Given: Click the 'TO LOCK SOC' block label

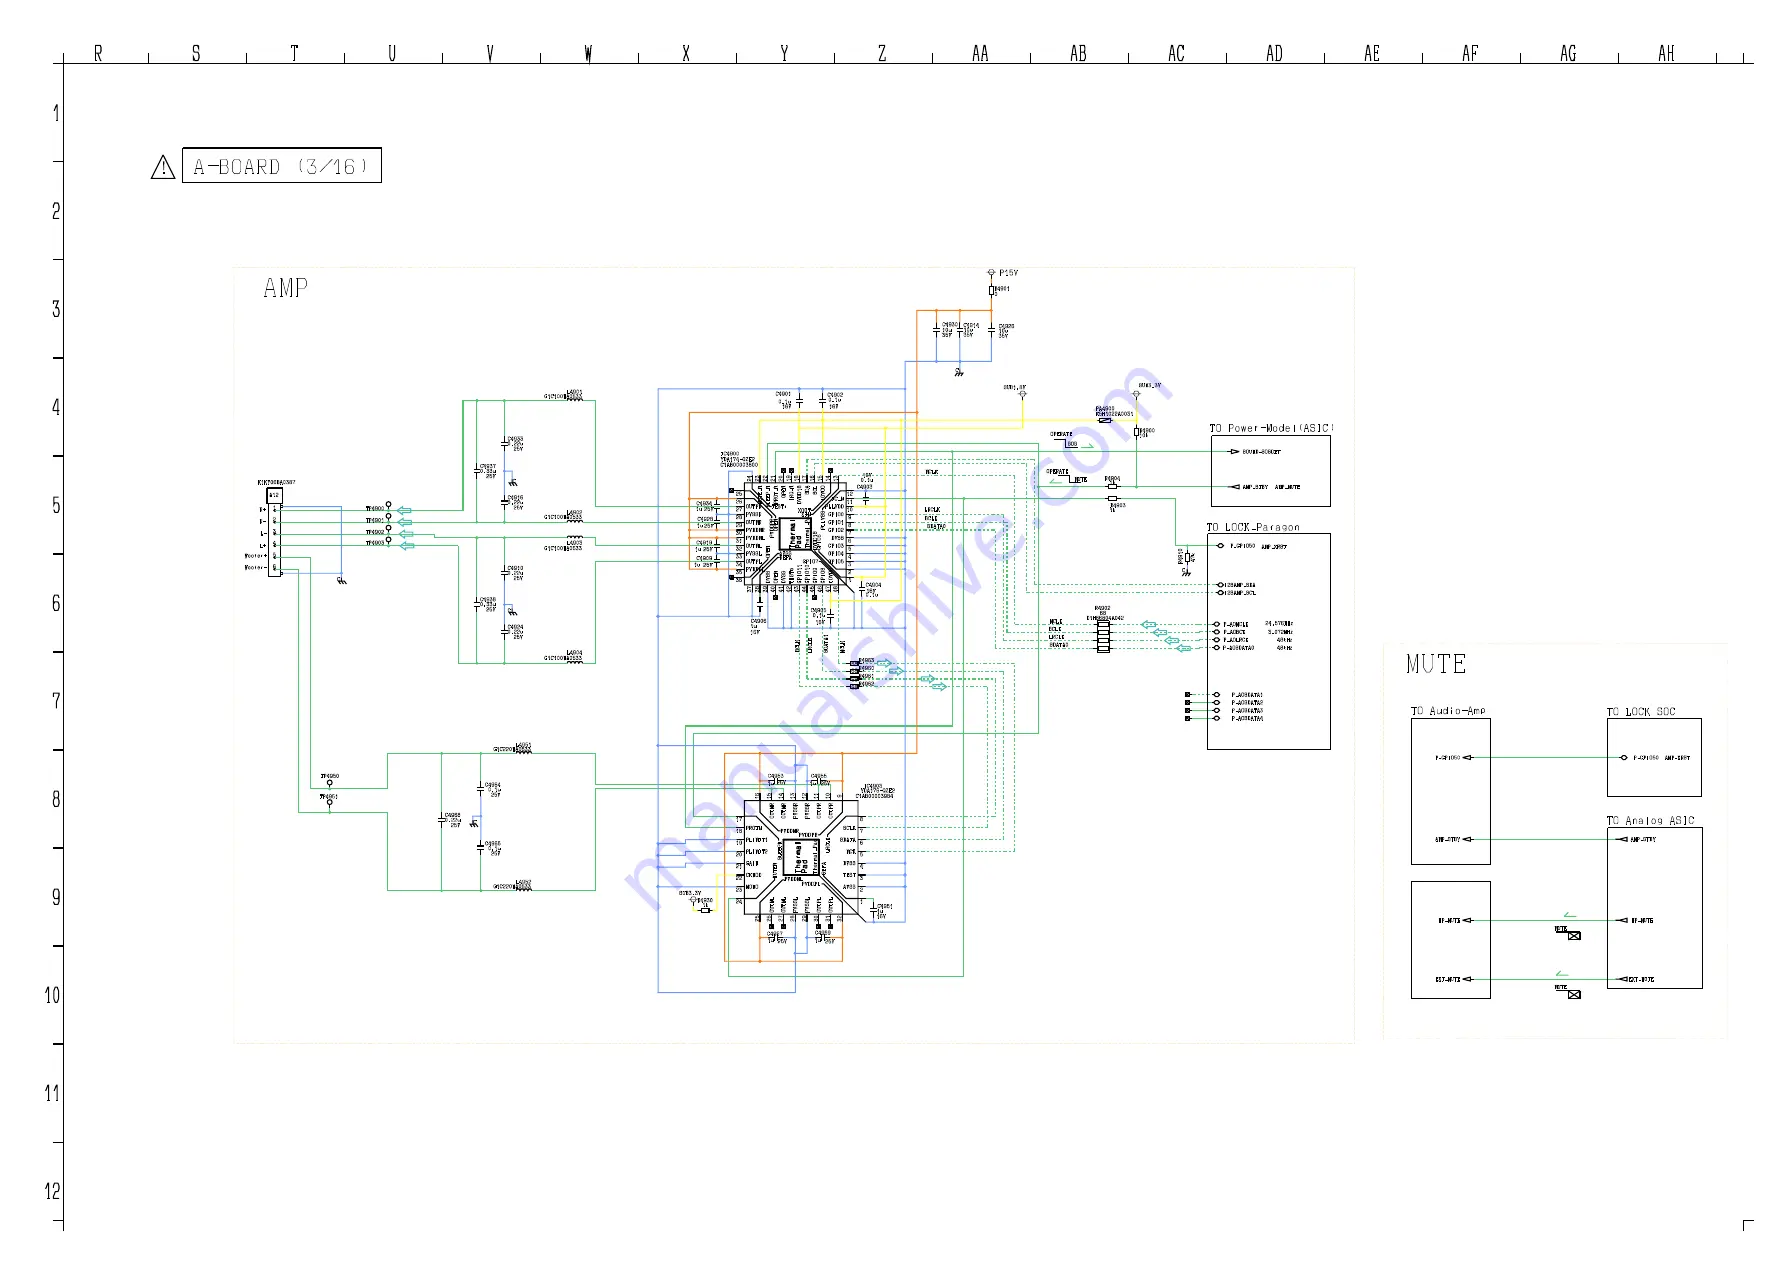Looking at the screenshot, I should (x=1641, y=712).
